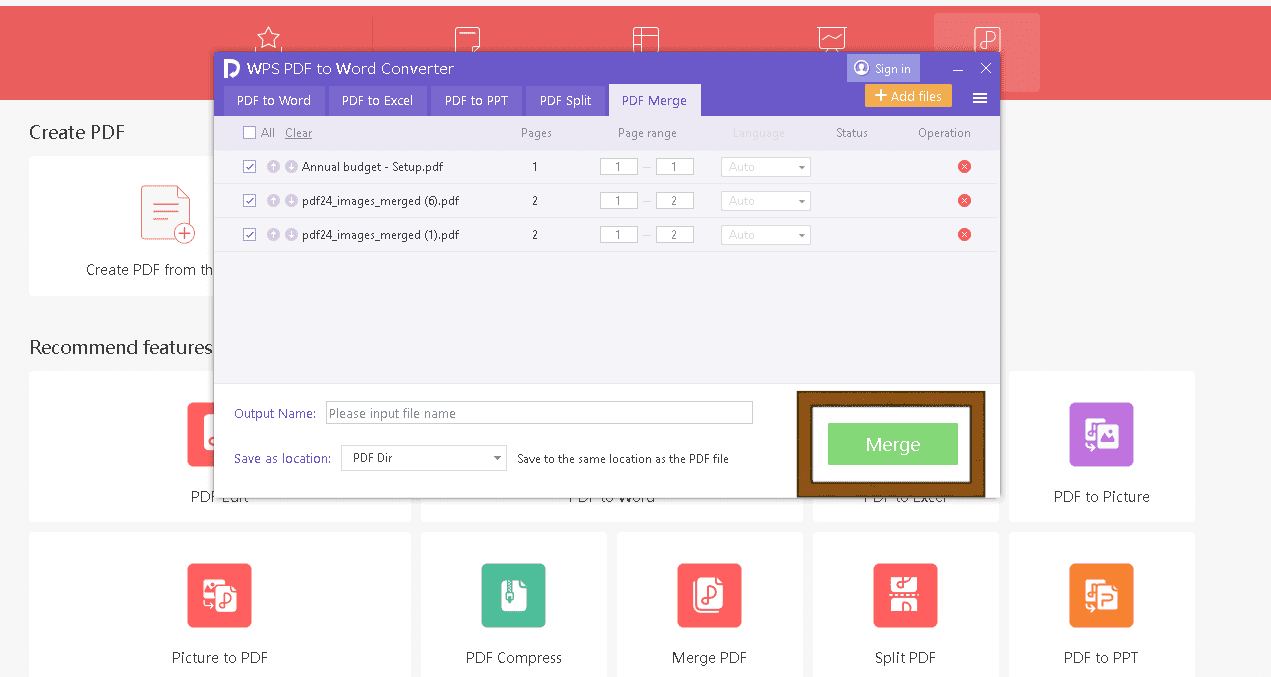The image size is (1271, 677).
Task: Move pdf24_images_merged (1).pdf up in list
Action: (x=273, y=235)
